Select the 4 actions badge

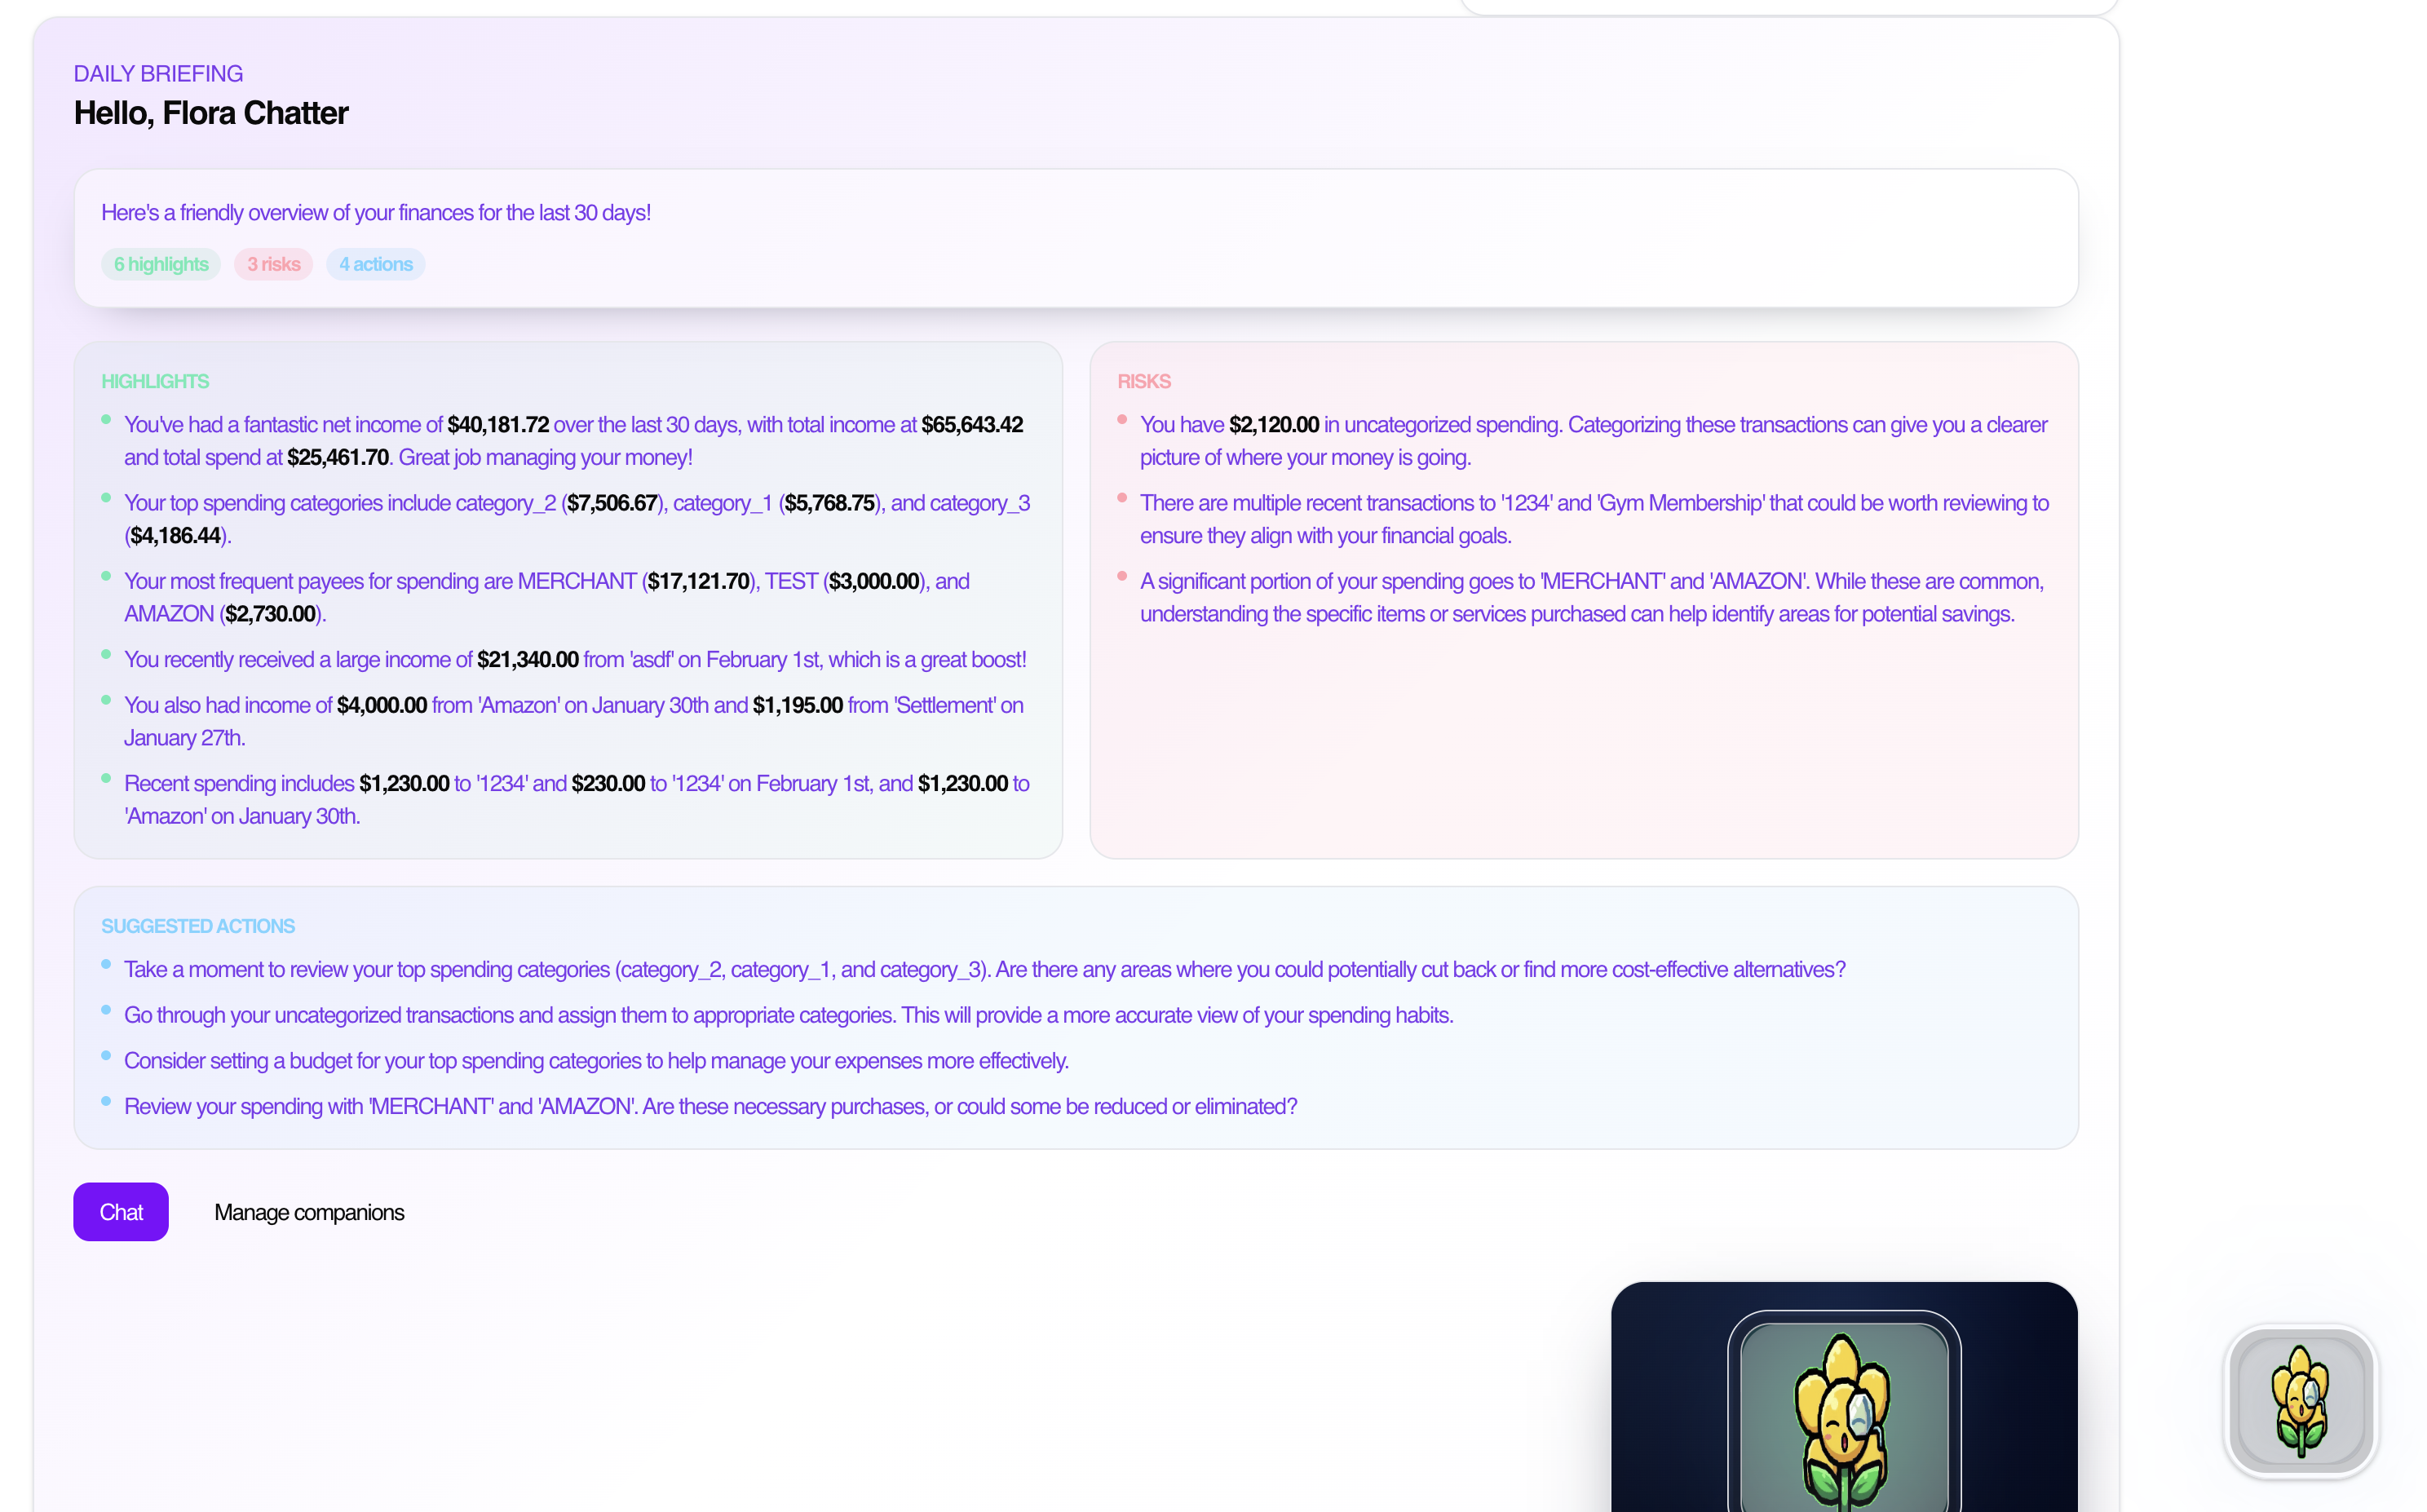(x=375, y=264)
